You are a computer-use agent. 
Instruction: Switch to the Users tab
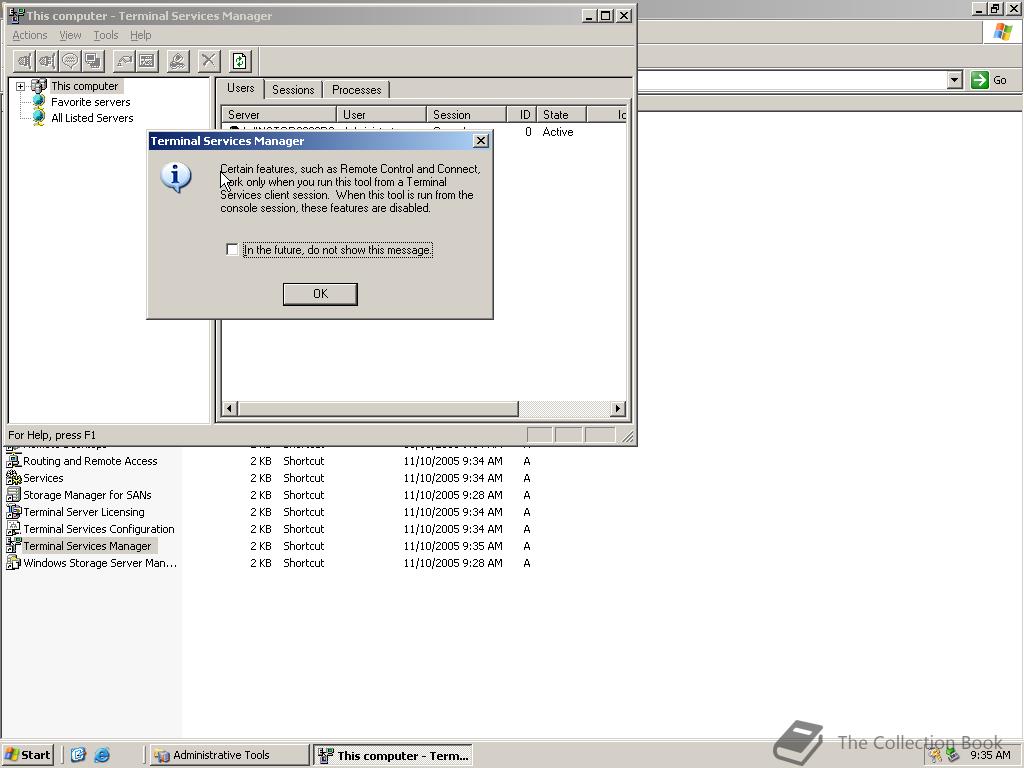point(240,88)
